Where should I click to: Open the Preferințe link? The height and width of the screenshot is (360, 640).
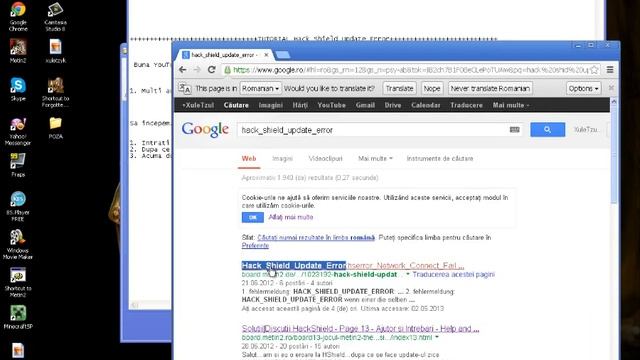point(255,246)
